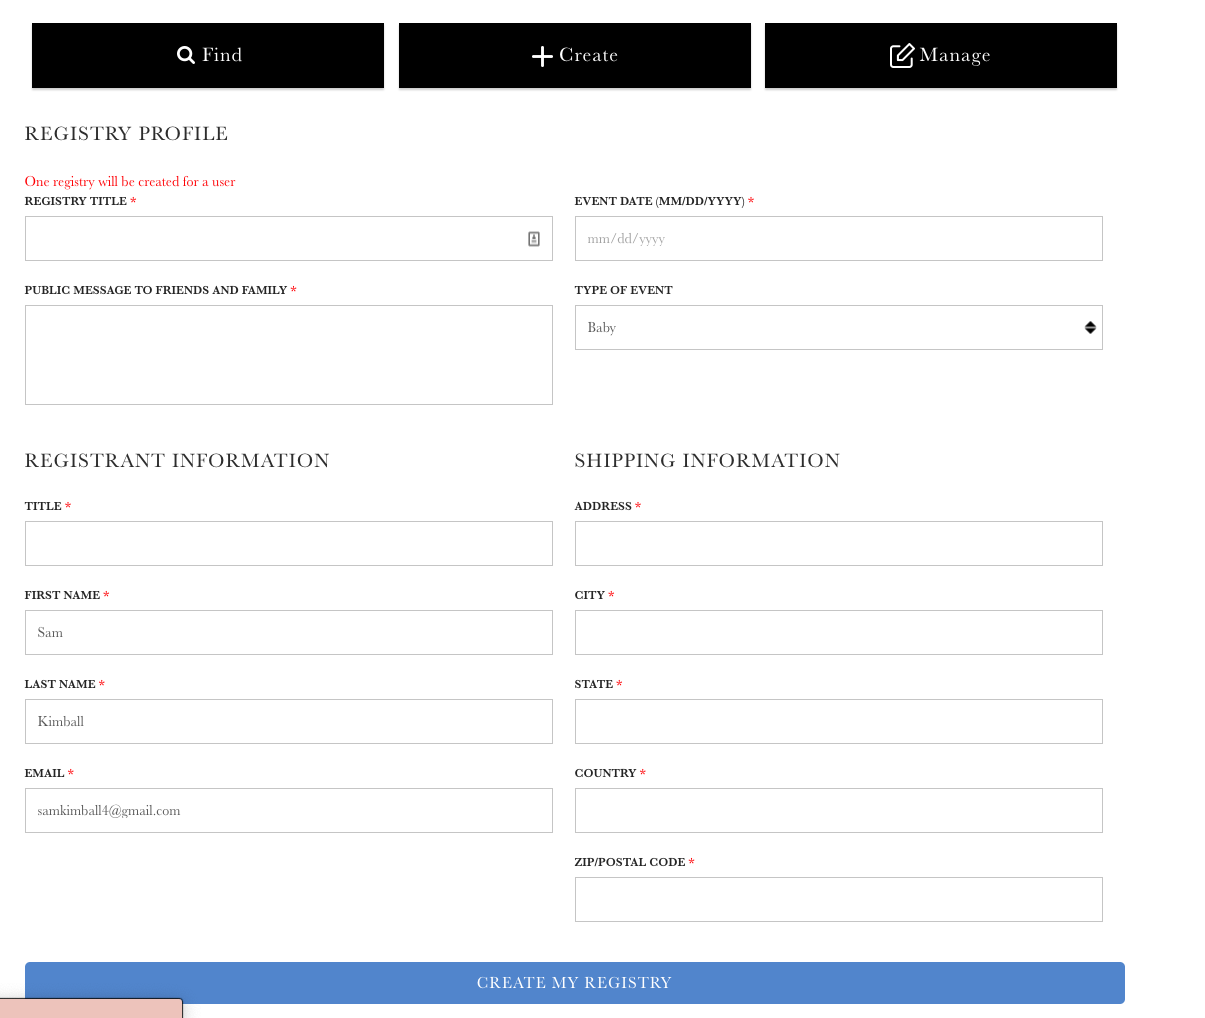Viewport: 1205px width, 1018px height.
Task: Focus the shipping Address field
Action: pyautogui.click(x=839, y=544)
